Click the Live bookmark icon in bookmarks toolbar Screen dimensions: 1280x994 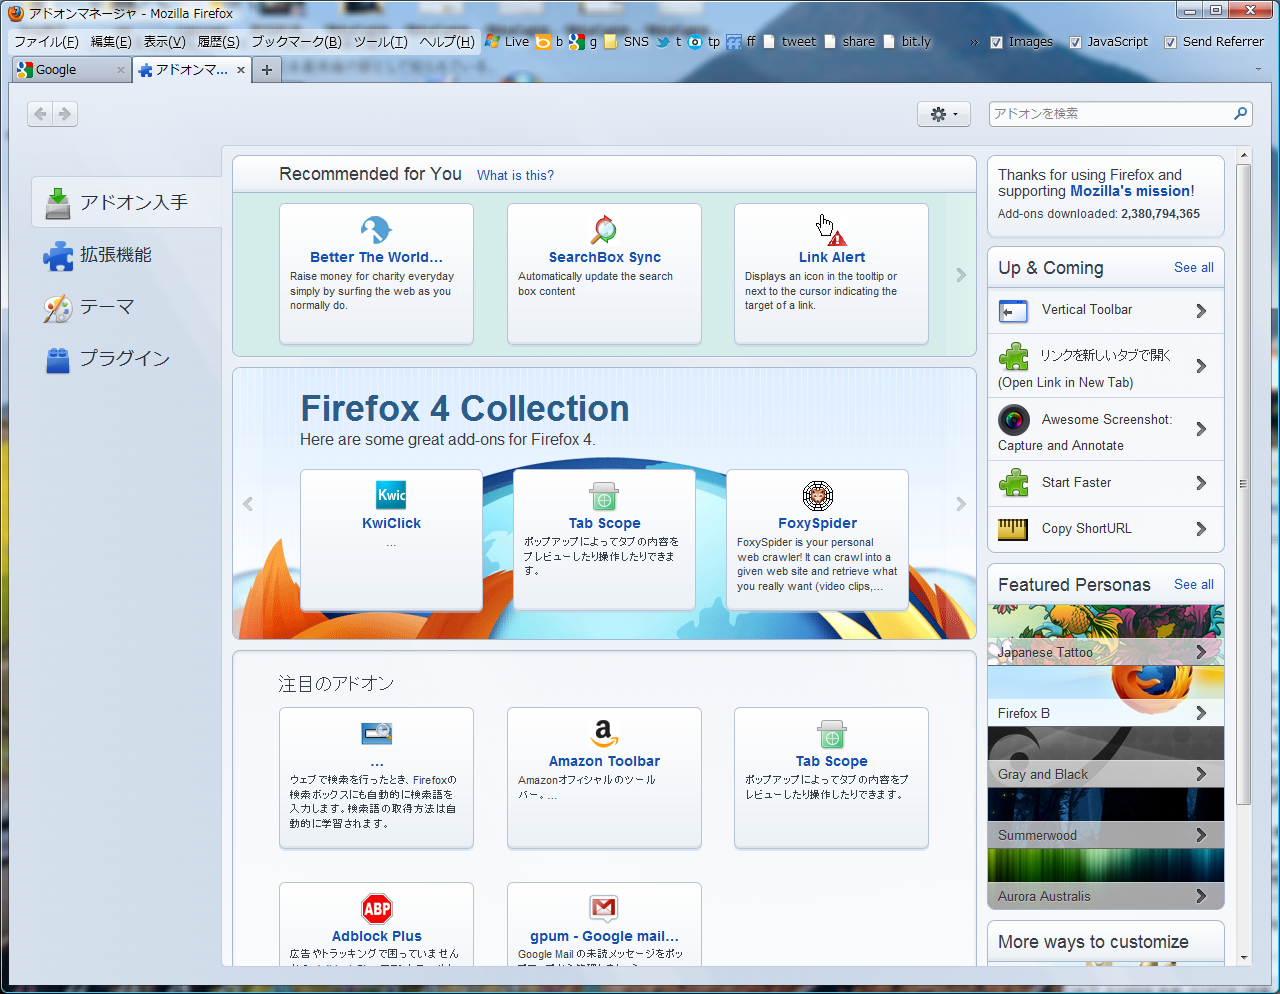(492, 41)
